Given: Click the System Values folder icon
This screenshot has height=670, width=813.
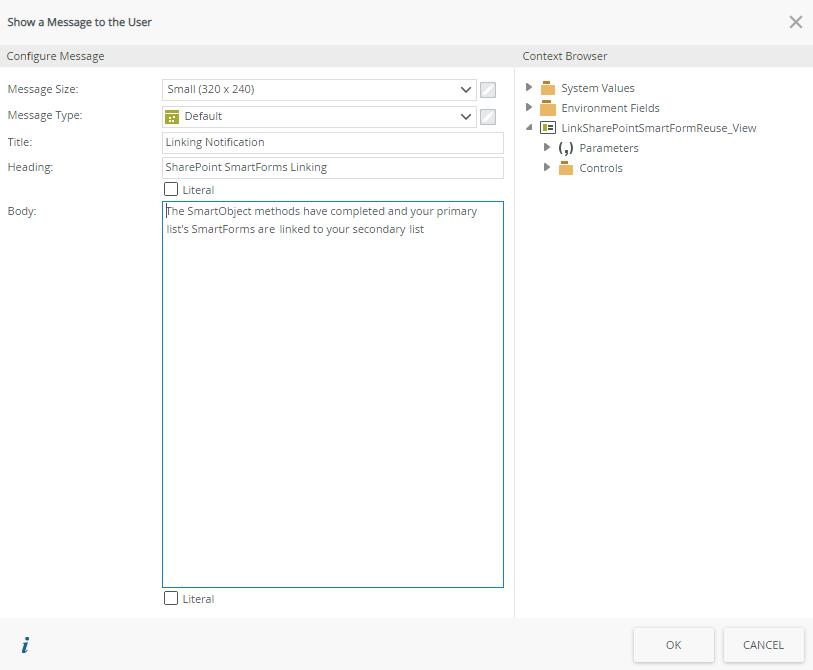Looking at the screenshot, I should (x=547, y=88).
